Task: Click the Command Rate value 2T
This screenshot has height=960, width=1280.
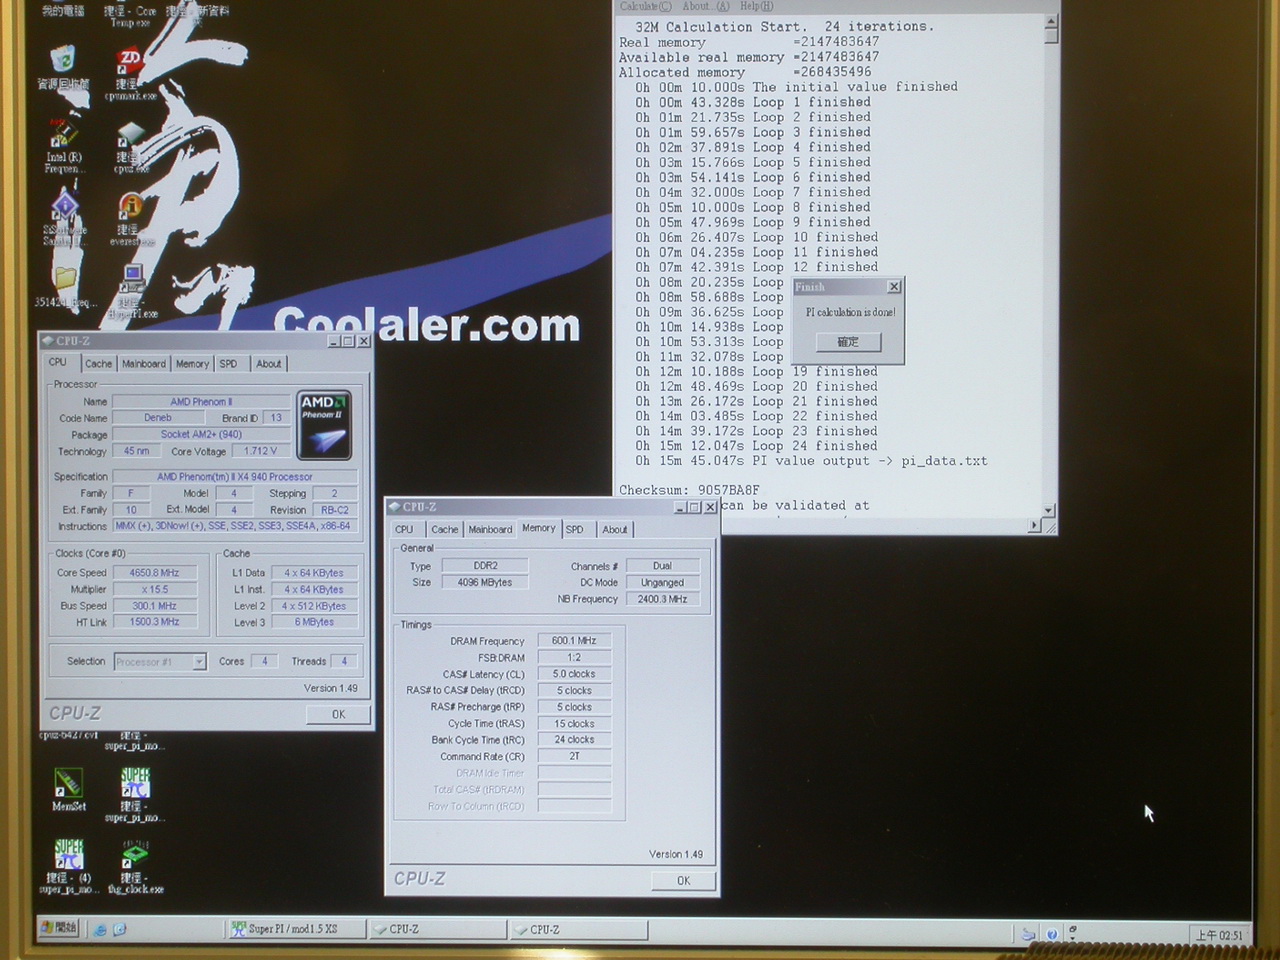Action: (x=574, y=757)
